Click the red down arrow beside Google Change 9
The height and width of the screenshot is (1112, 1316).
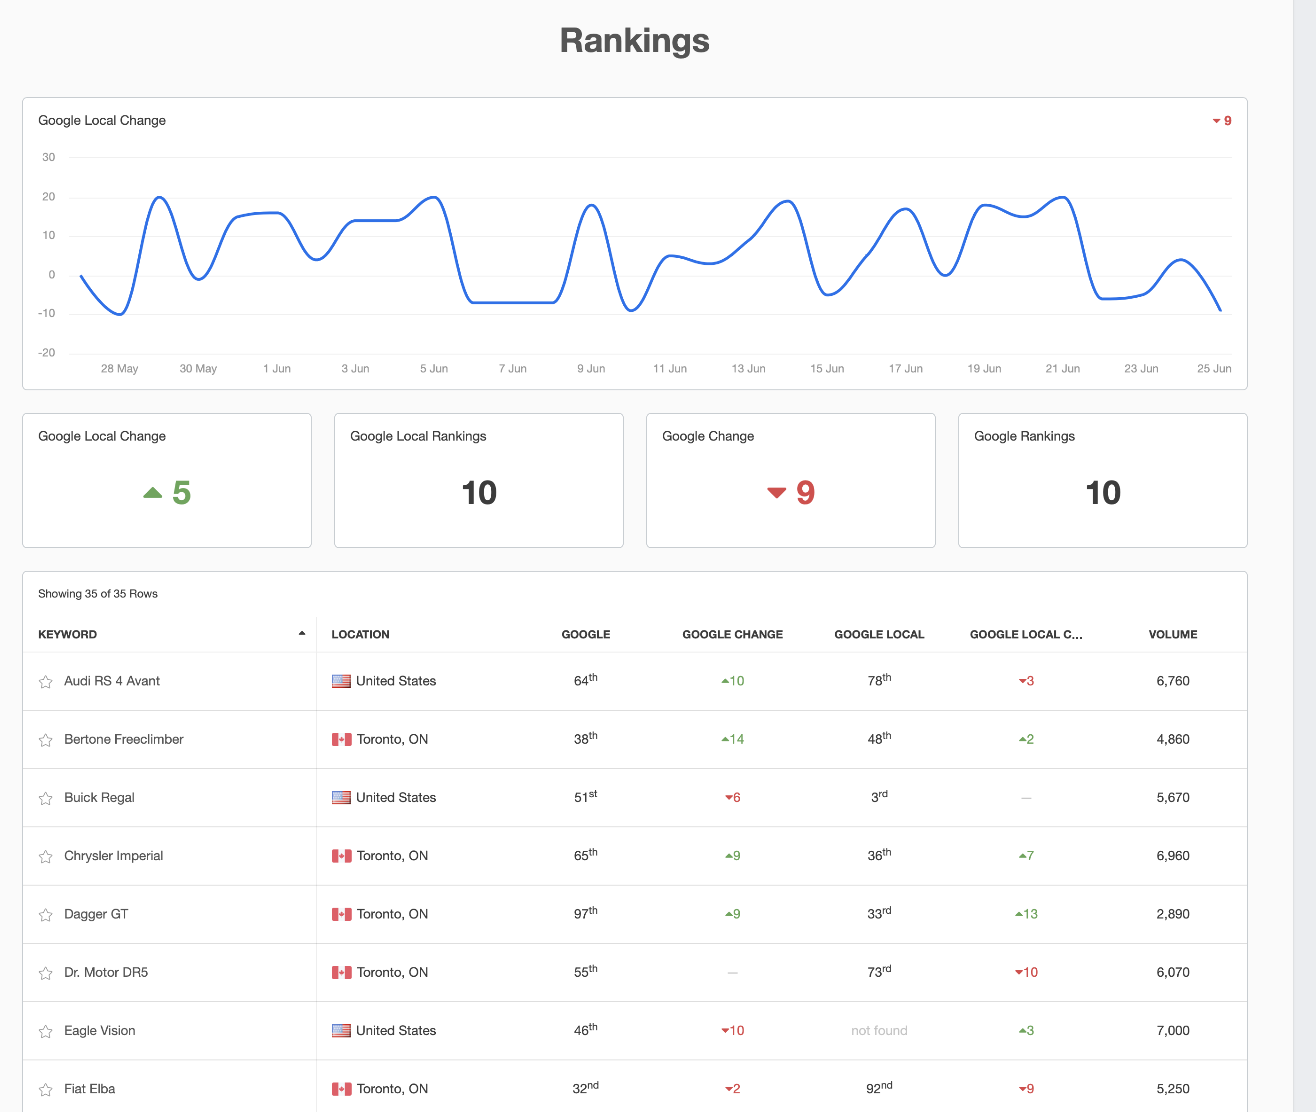tap(775, 493)
